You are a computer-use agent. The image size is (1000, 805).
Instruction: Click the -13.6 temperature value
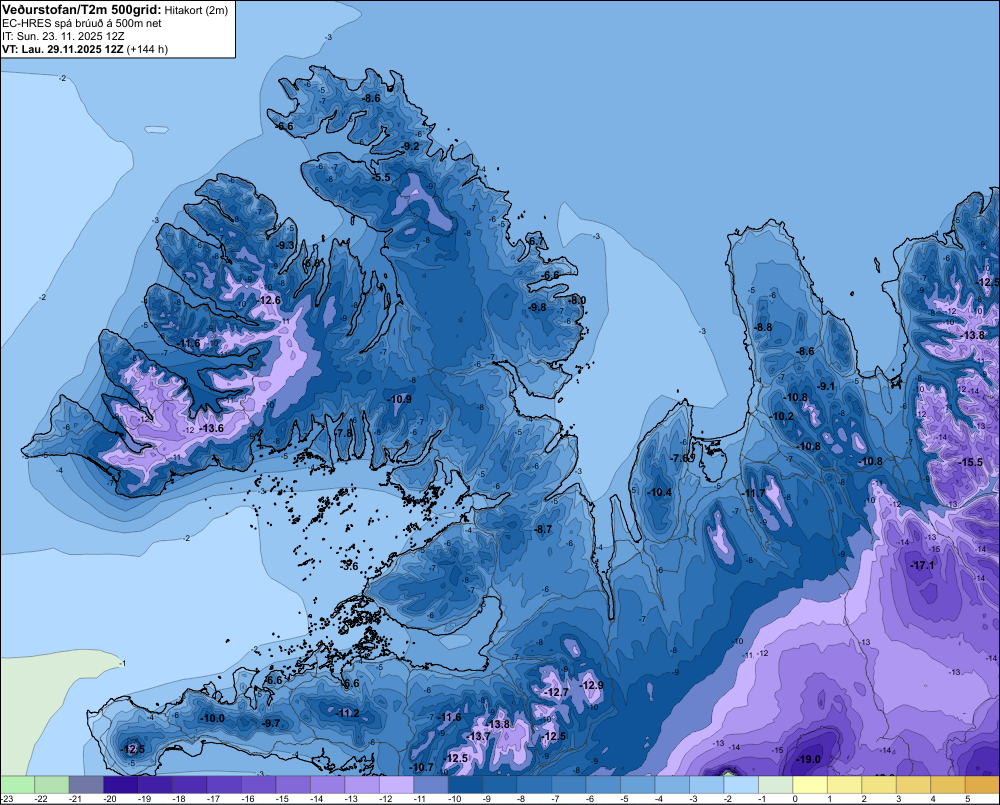[x=212, y=428]
